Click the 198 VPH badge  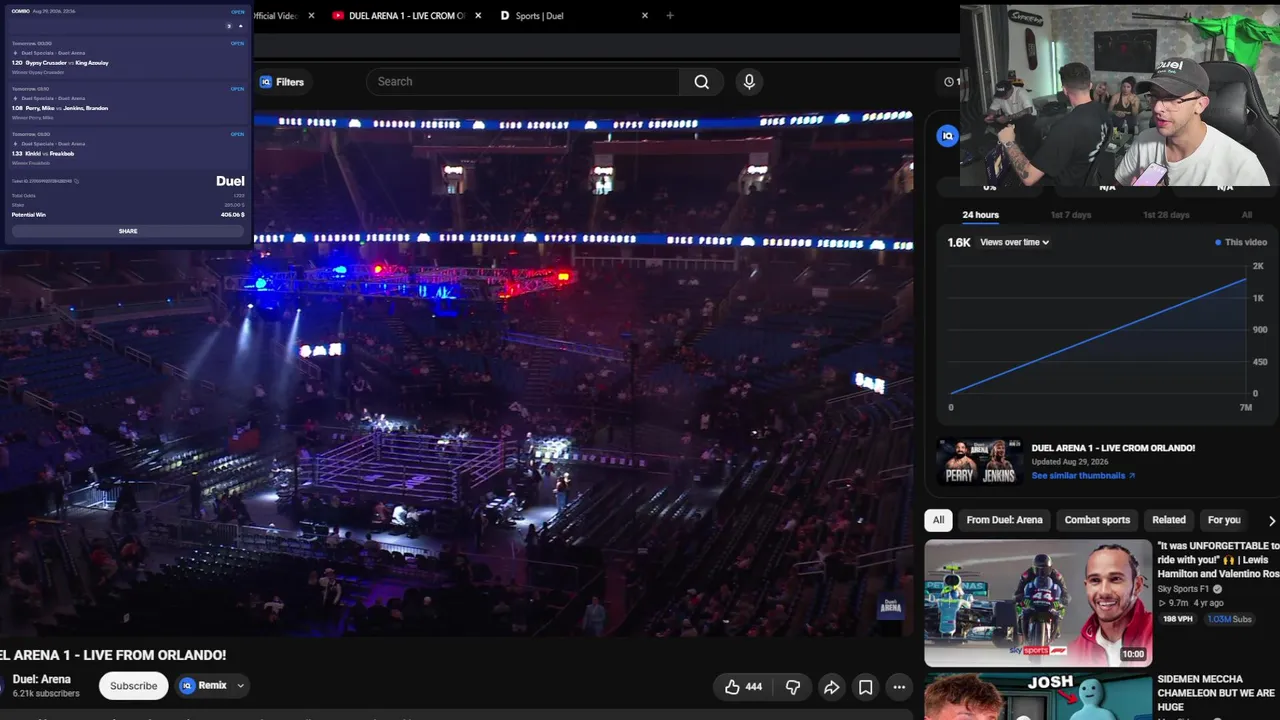coord(1177,619)
